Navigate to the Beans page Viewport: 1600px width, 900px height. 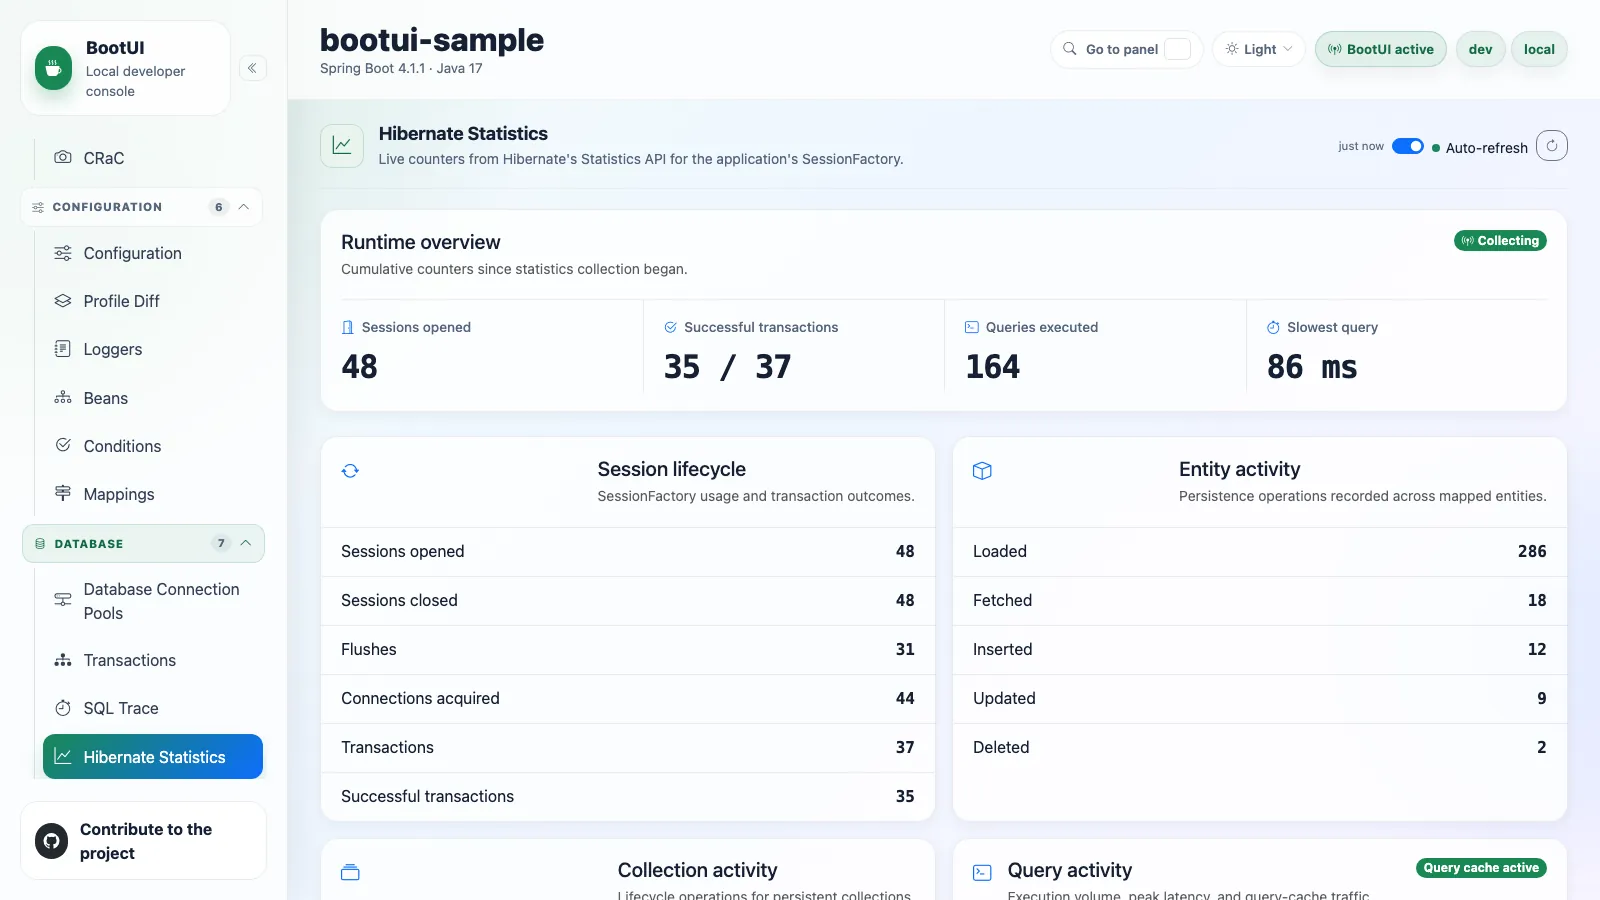(x=153, y=398)
